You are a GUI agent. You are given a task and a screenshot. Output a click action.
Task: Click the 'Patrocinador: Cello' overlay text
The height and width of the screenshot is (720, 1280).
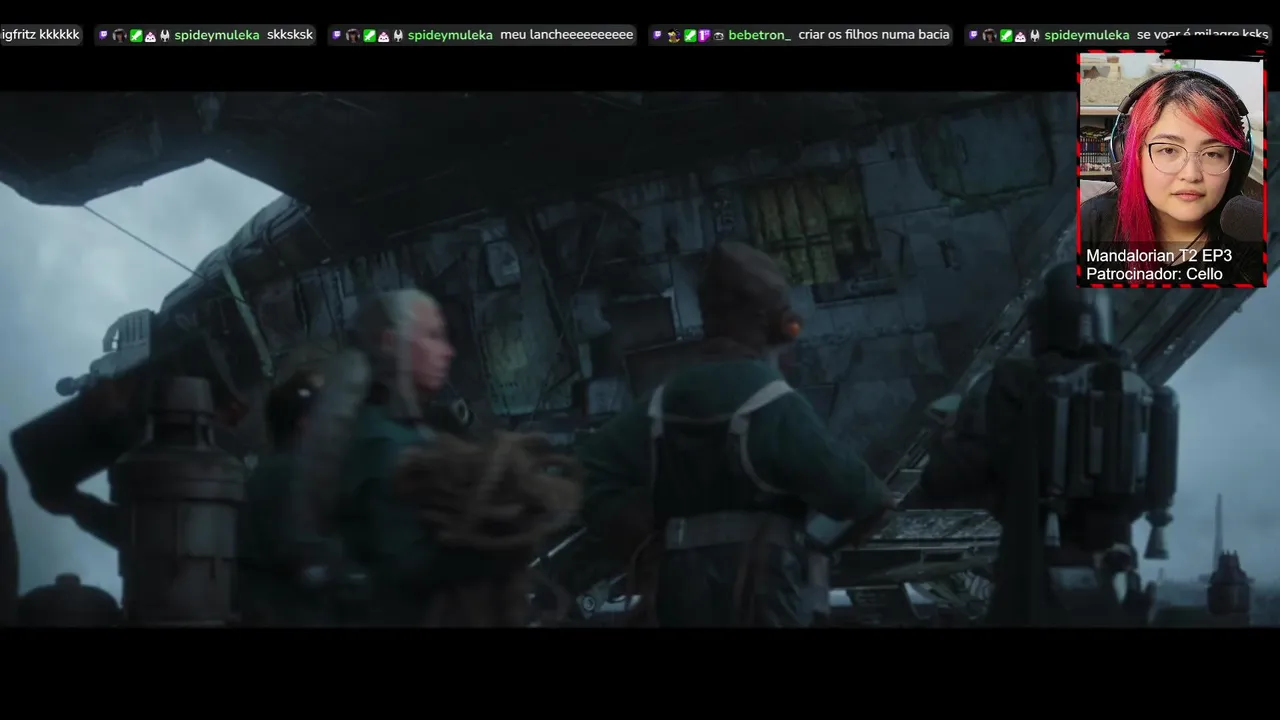[x=1154, y=274]
